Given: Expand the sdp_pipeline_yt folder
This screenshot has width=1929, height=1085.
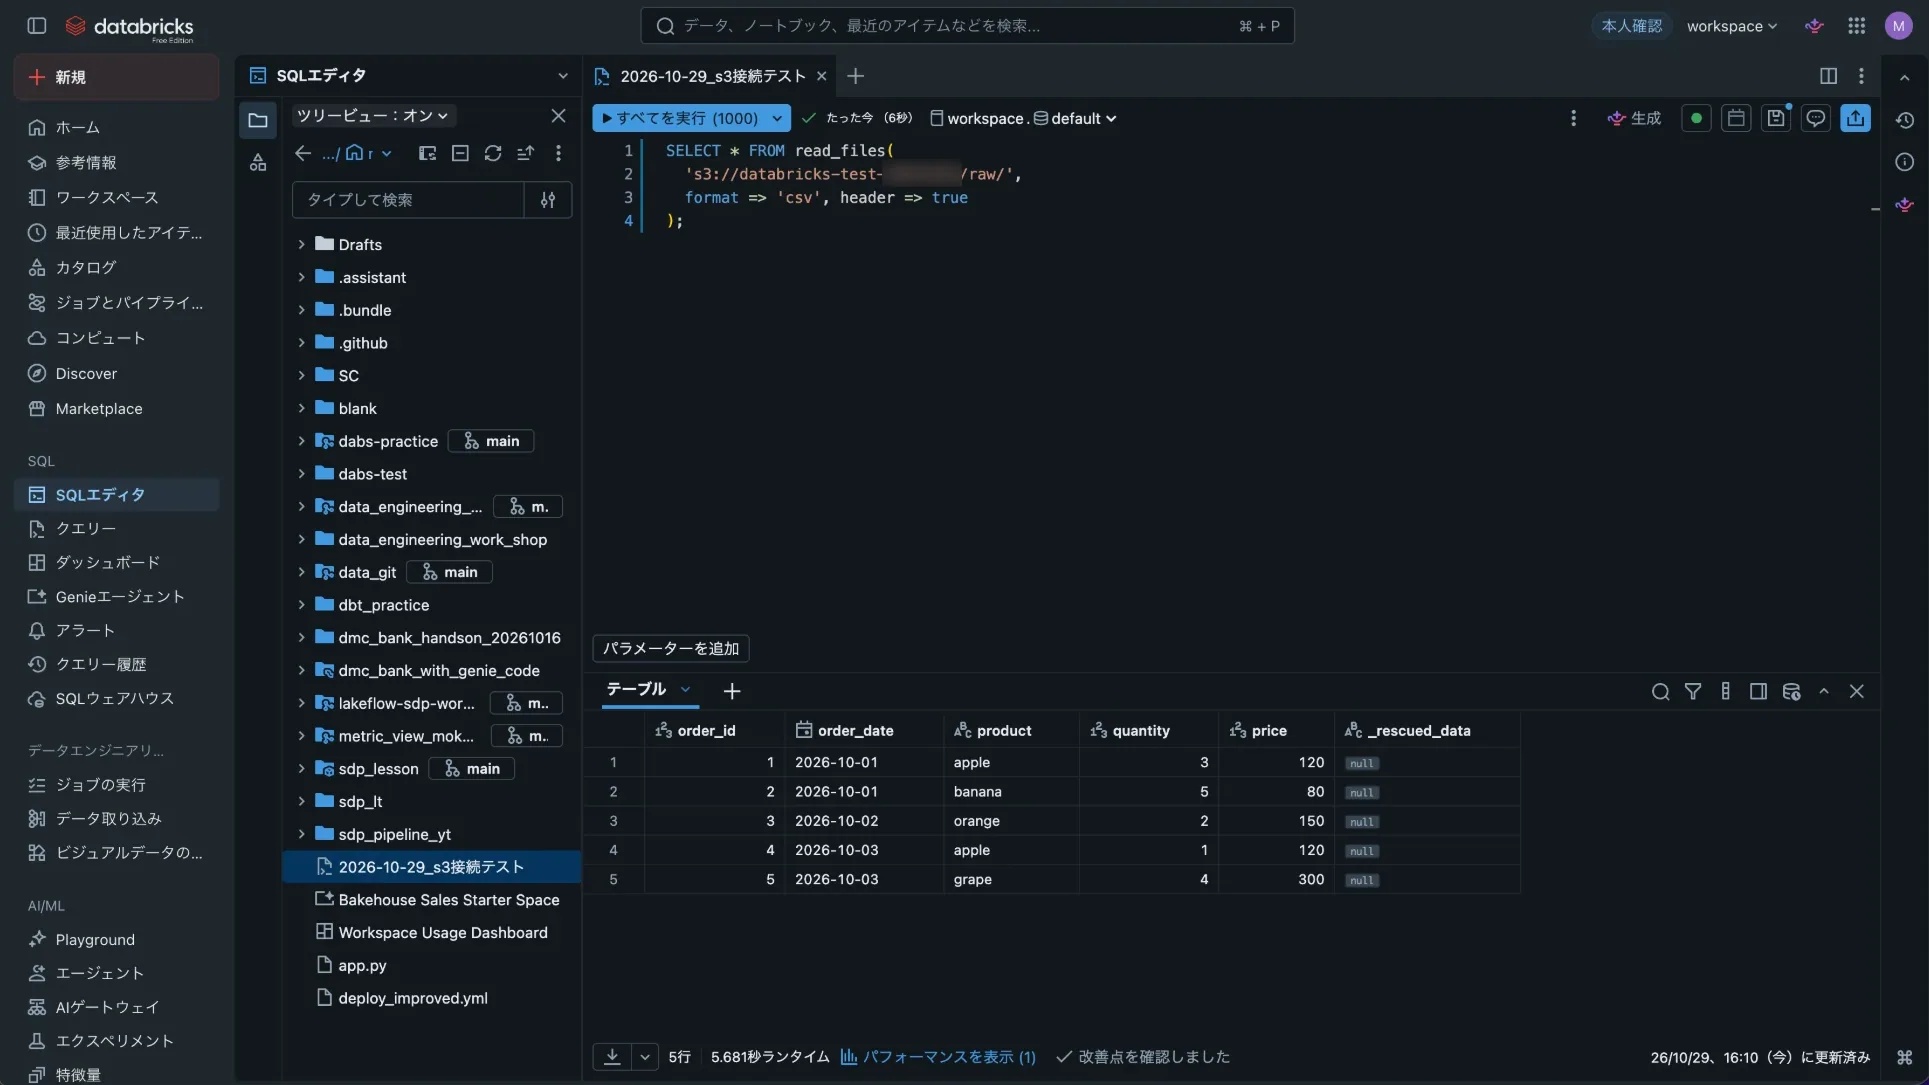Looking at the screenshot, I should click(301, 835).
